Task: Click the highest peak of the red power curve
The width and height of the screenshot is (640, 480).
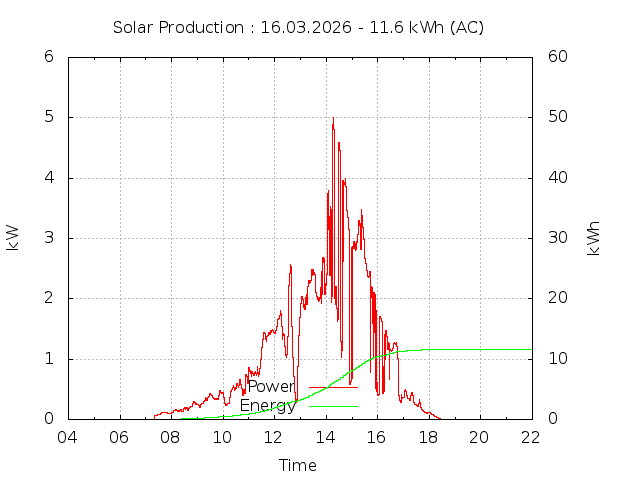Action: pyautogui.click(x=333, y=119)
